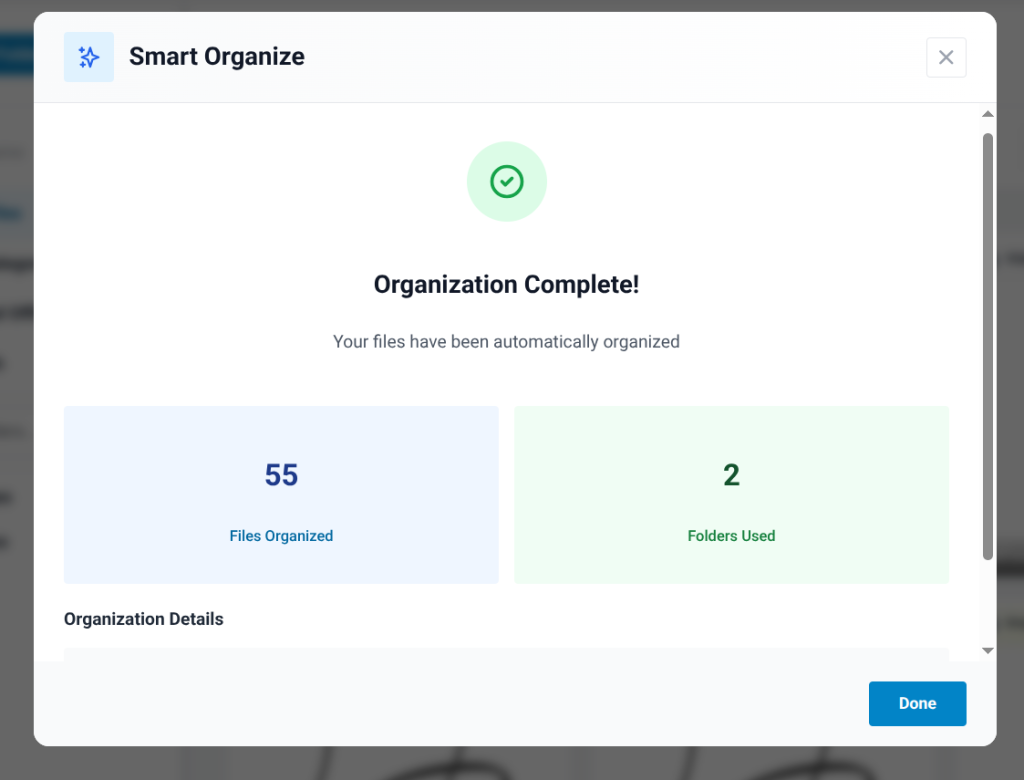Click the dialog vertical scrollbar thumb
Image resolution: width=1024 pixels, height=780 pixels.
coord(987,346)
